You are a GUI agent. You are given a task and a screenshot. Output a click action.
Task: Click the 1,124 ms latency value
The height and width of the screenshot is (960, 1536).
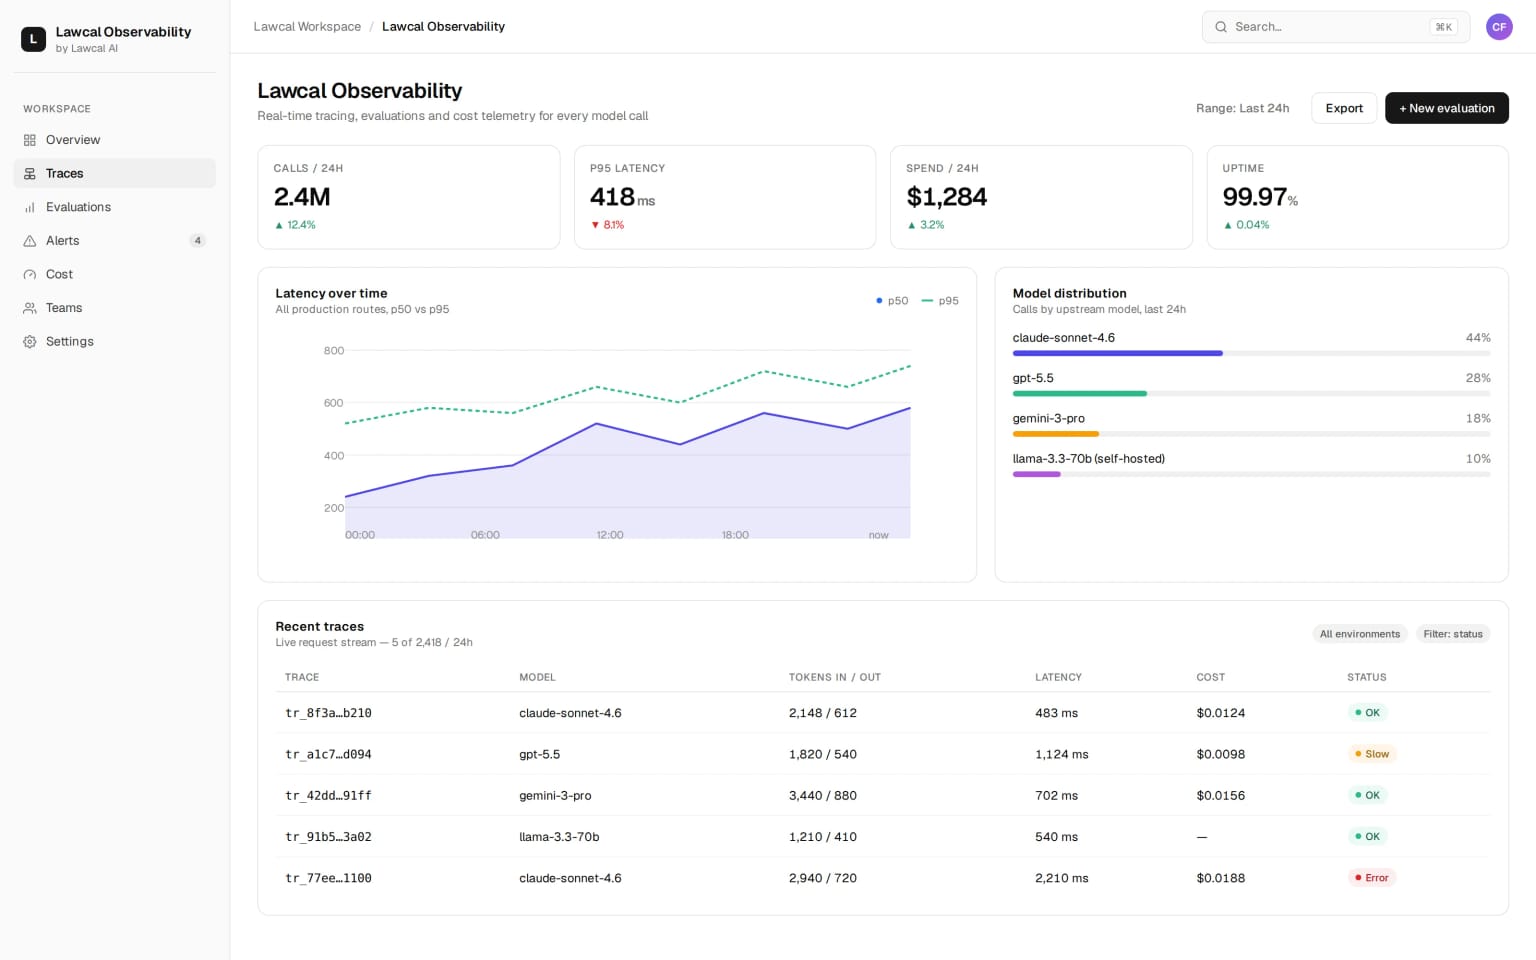point(1062,755)
